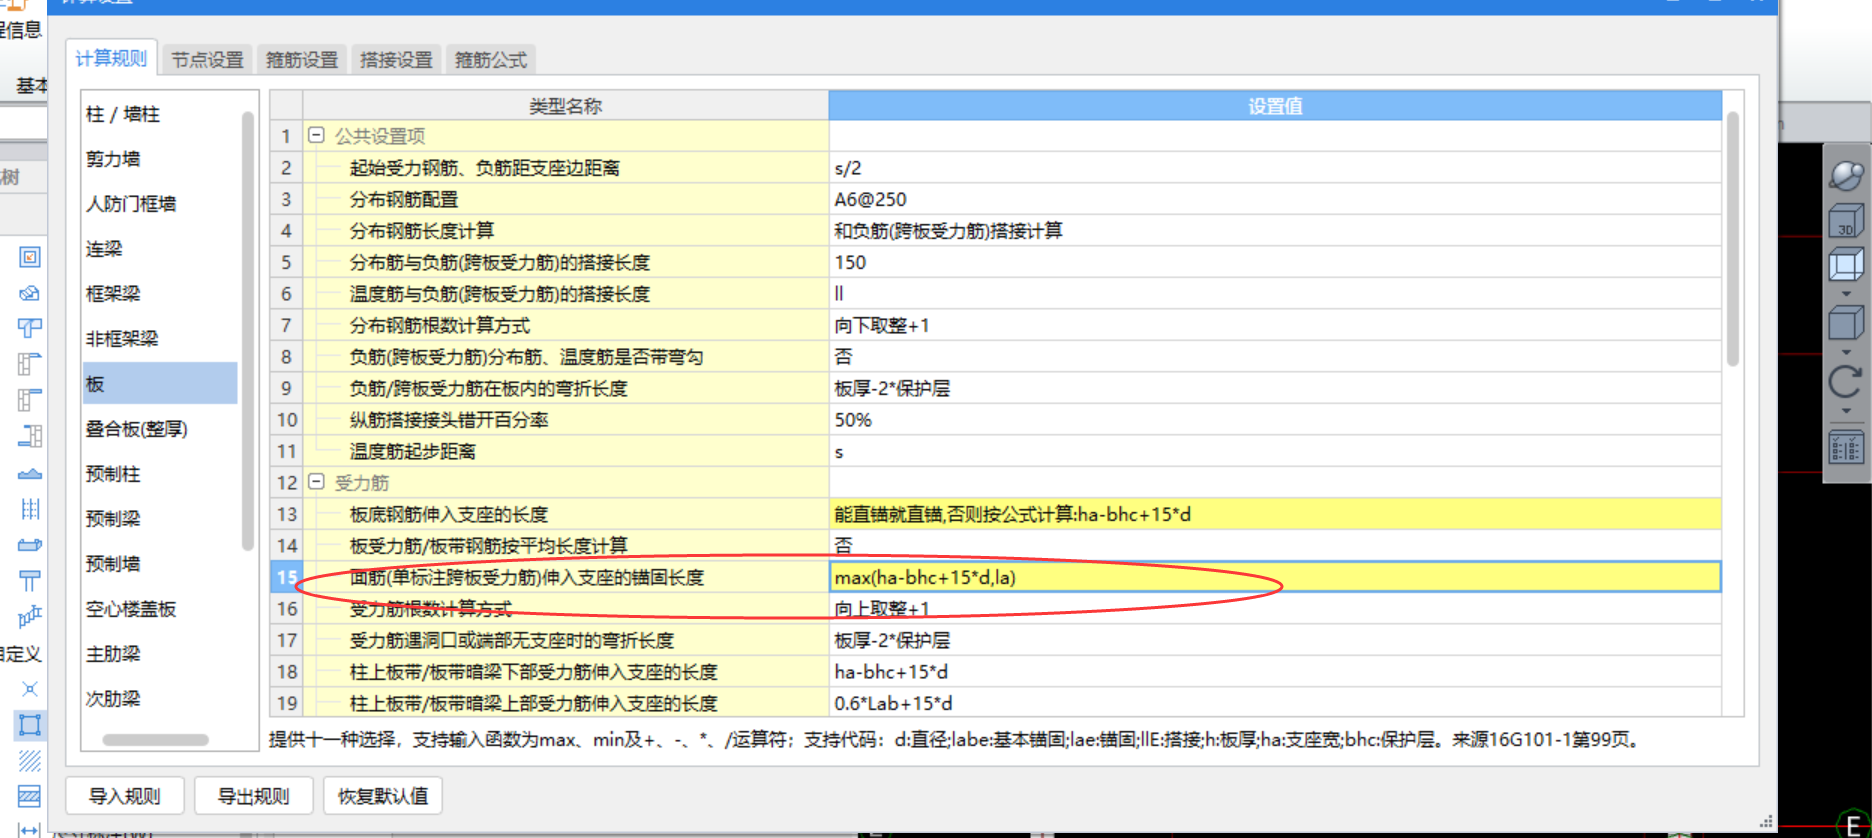Viewport: 1872px width, 838px height.
Task: Open the 搭接设置 tab
Action: (x=396, y=60)
